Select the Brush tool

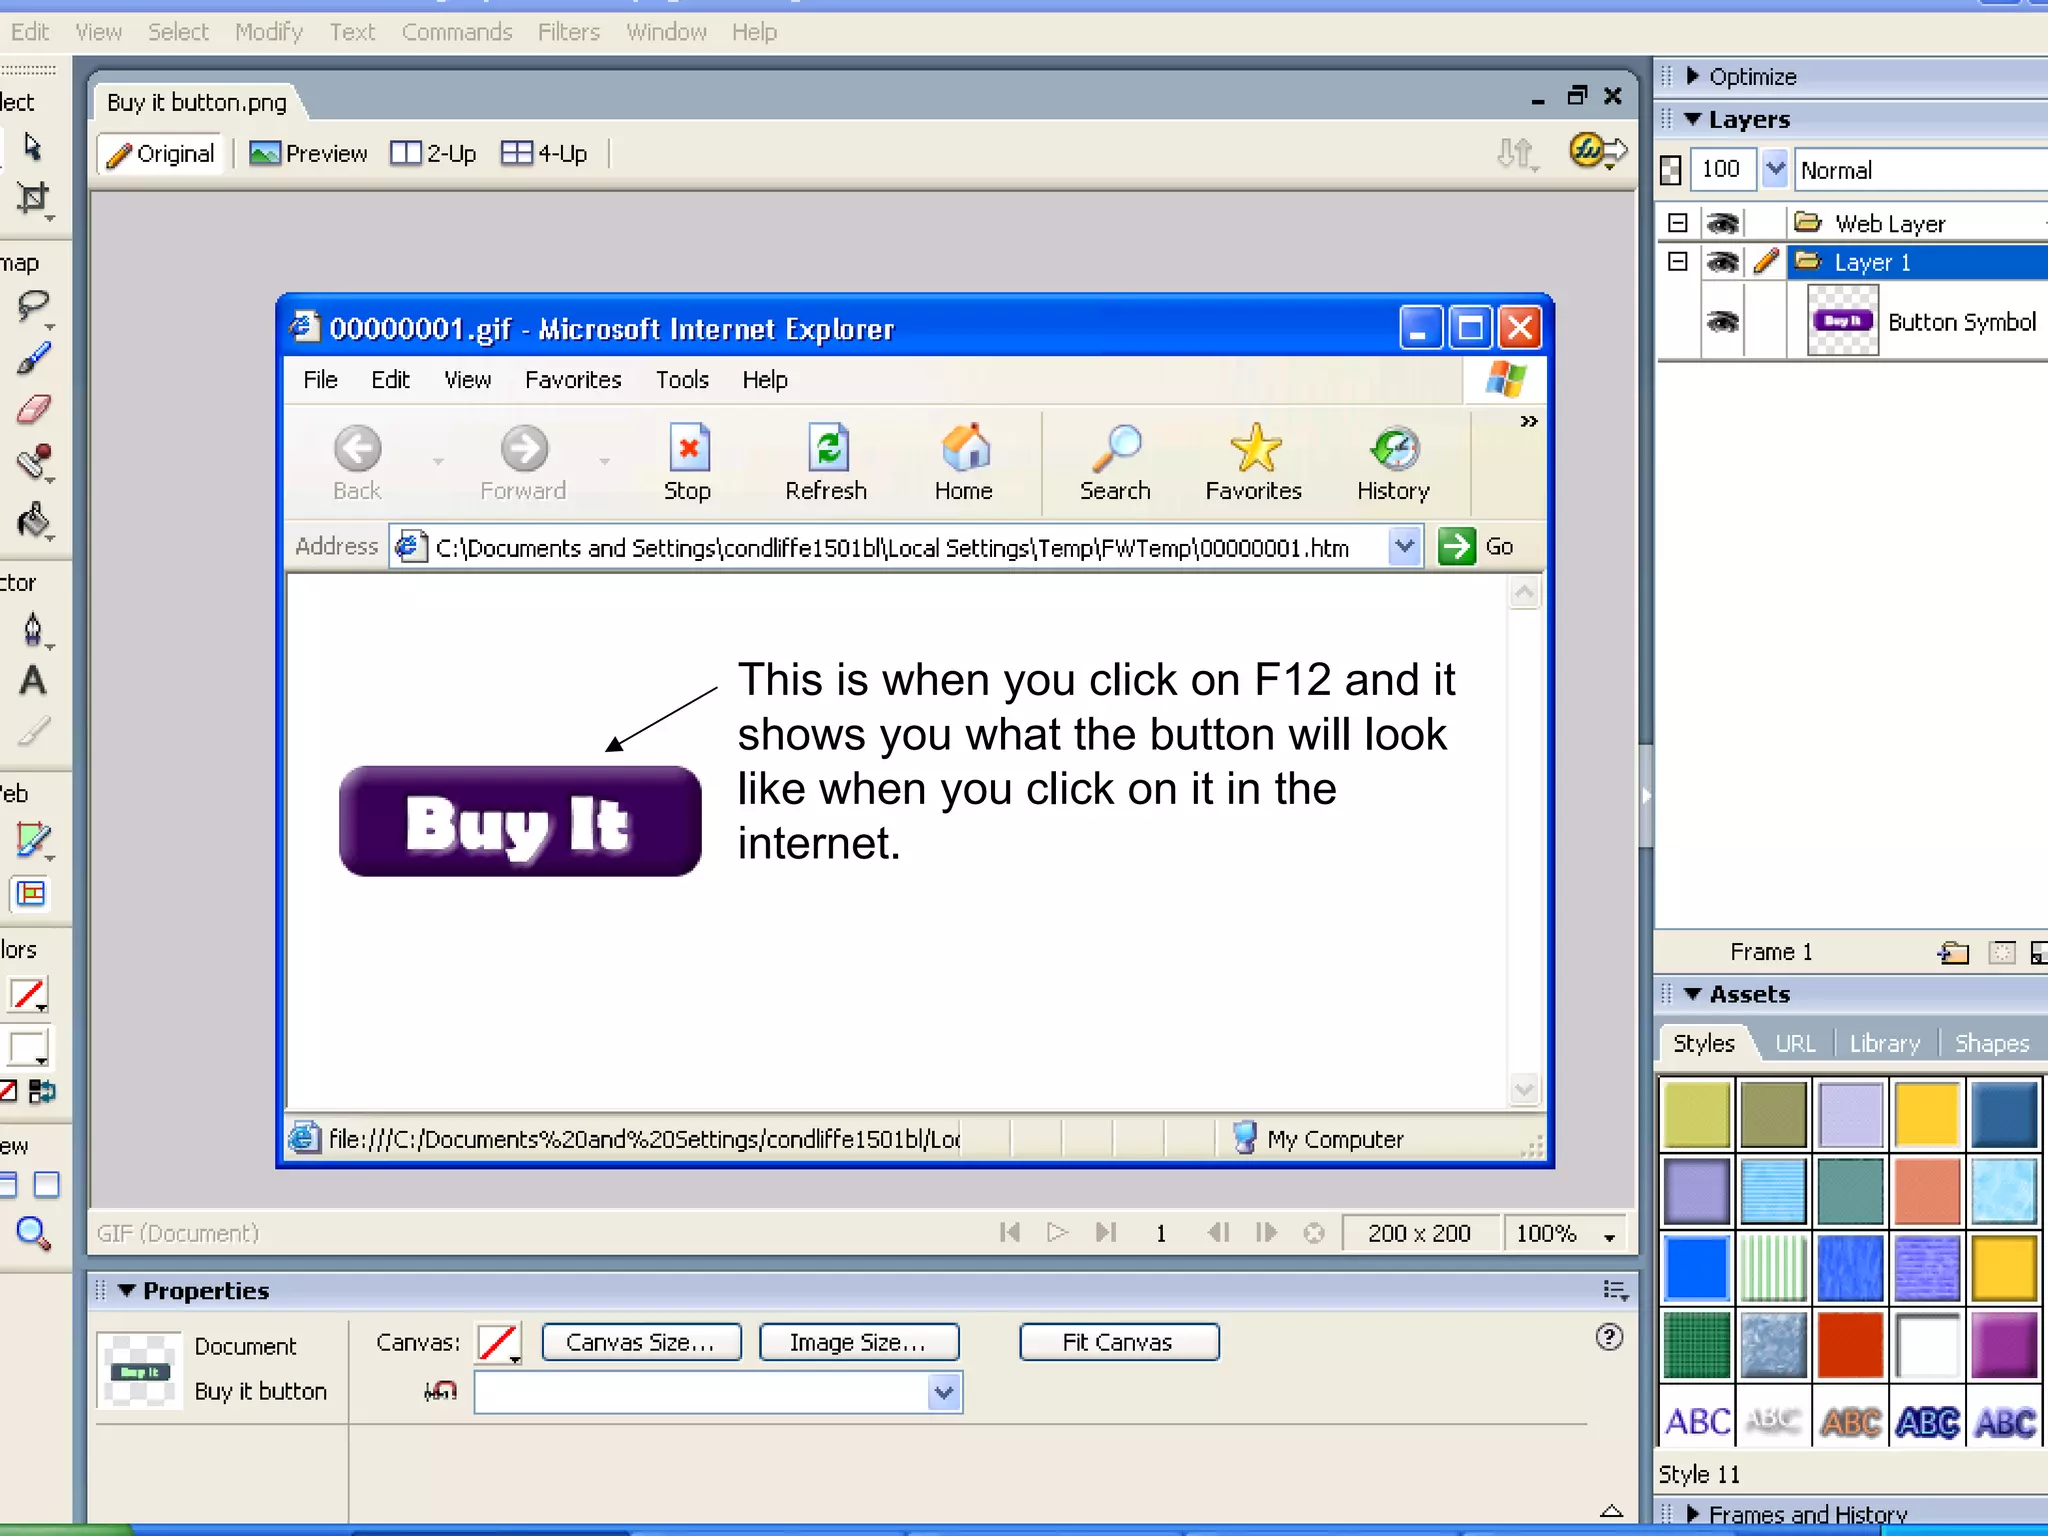tap(33, 357)
